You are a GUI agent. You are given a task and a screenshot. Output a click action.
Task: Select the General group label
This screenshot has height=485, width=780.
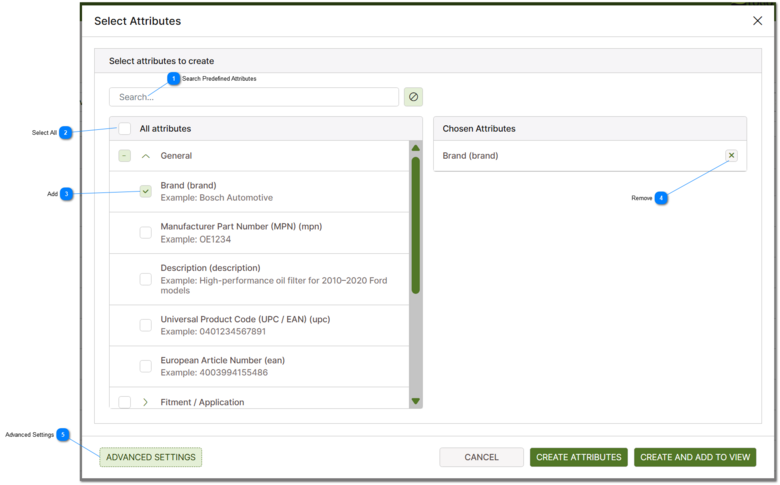176,156
